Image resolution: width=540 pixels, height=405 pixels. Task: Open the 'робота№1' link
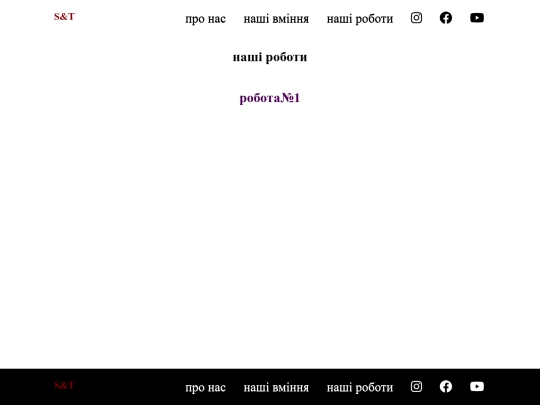[270, 98]
